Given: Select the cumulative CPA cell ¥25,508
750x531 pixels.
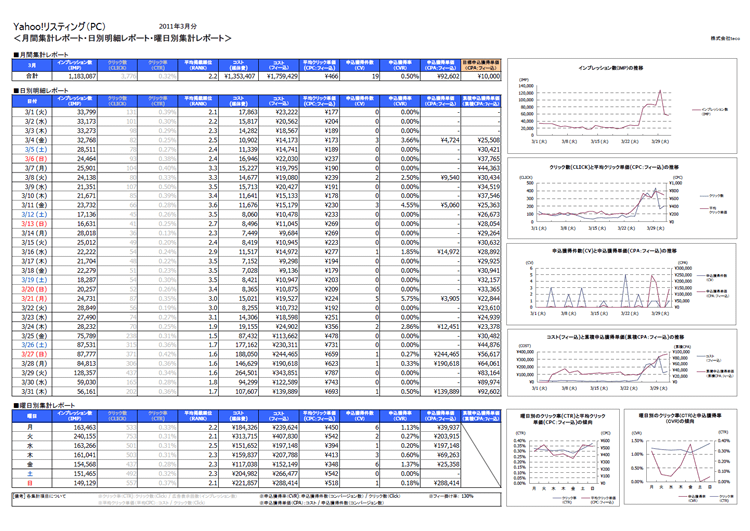Looking at the screenshot, I should [481, 140].
